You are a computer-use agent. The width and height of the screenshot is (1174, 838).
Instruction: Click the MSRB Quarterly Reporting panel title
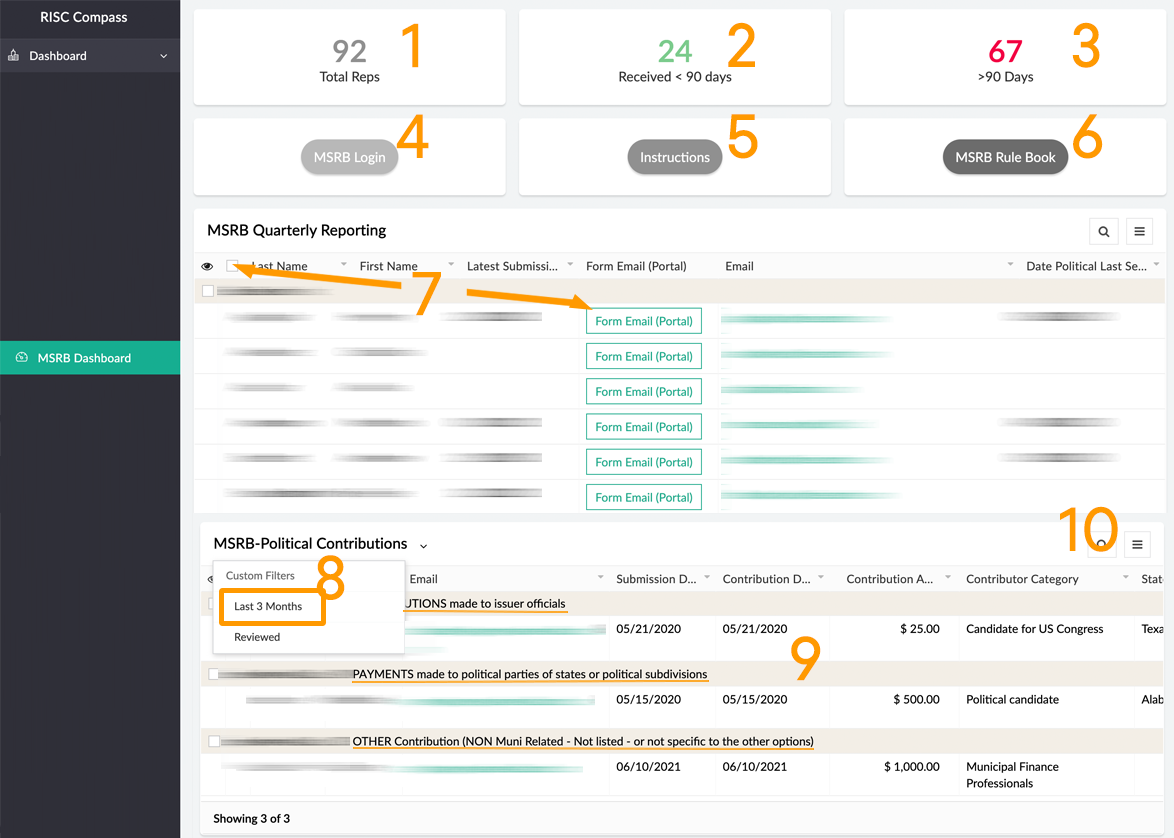pyautogui.click(x=296, y=230)
